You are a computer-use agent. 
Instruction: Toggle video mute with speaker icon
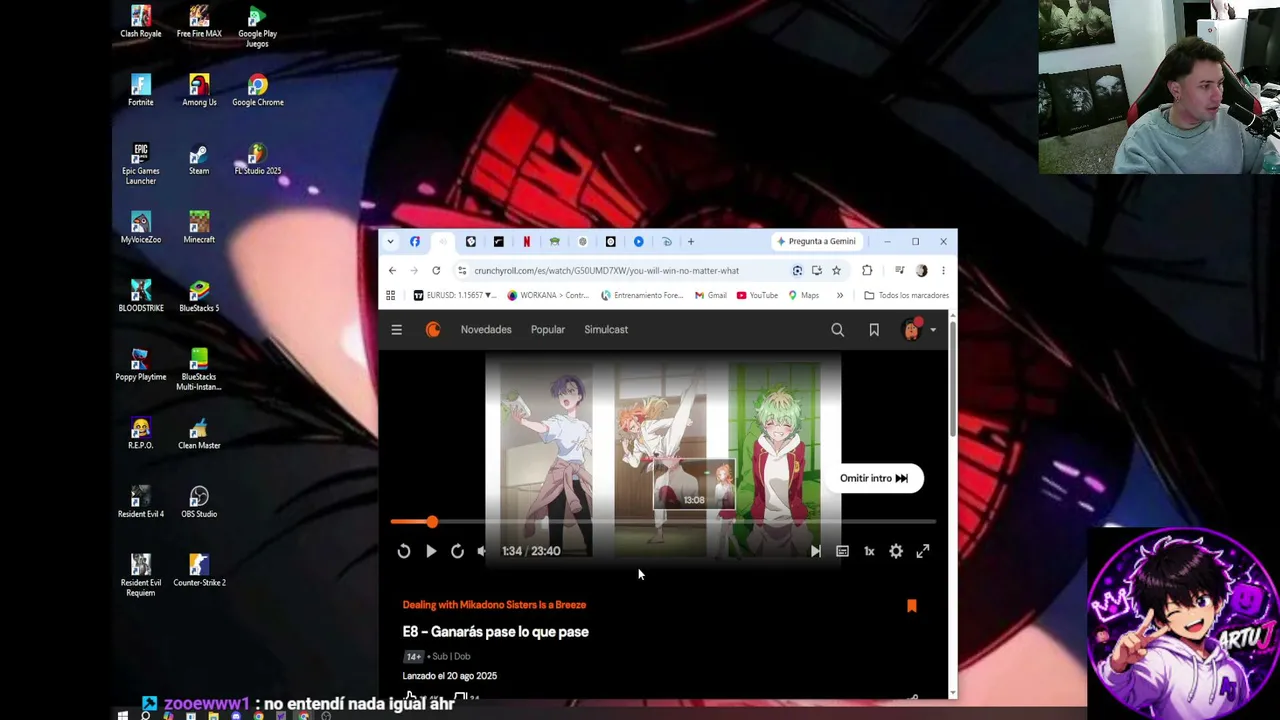(x=482, y=551)
